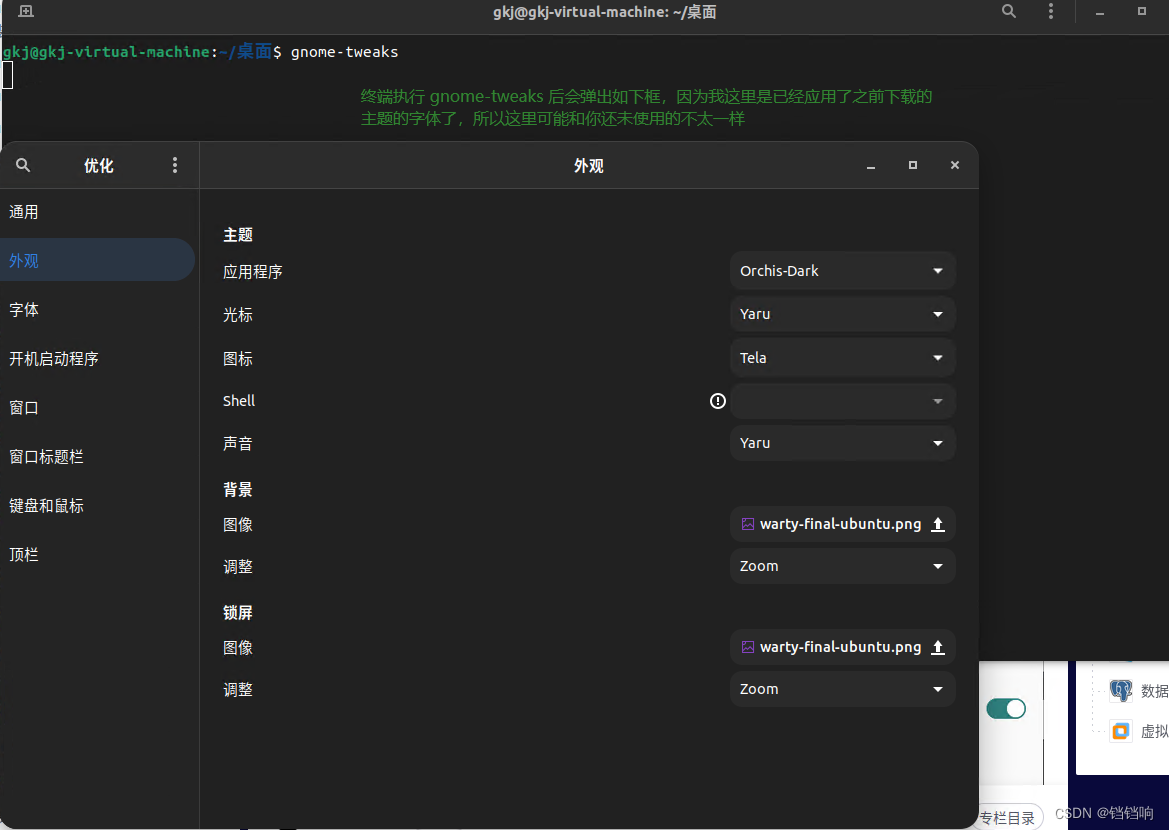Click upload icon for lock screen image
This screenshot has width=1169, height=830.
tap(938, 647)
